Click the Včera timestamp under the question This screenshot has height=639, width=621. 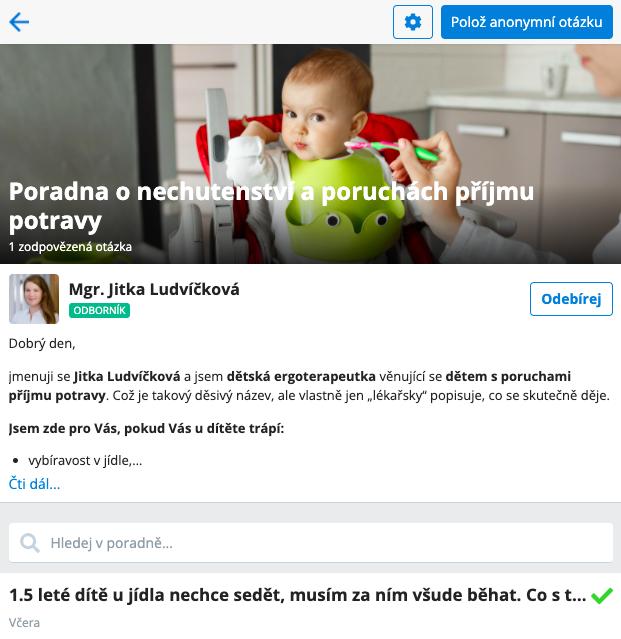pos(24,623)
